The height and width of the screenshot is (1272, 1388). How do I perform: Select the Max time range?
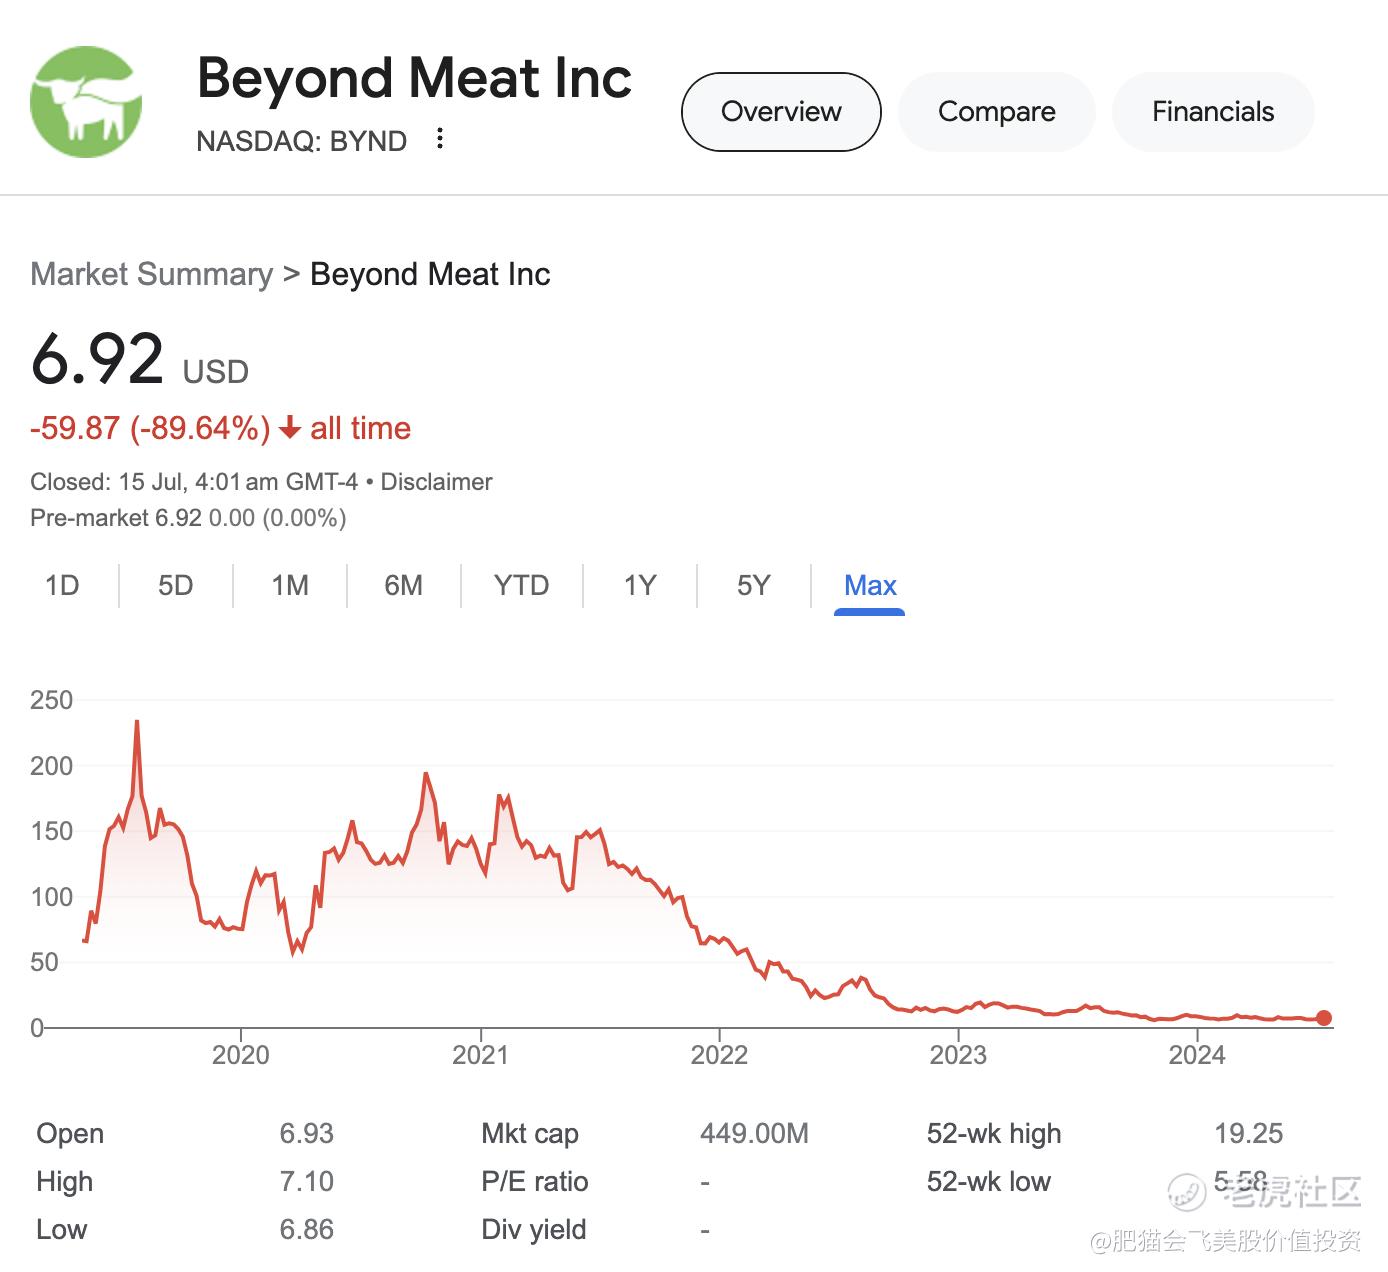click(870, 585)
